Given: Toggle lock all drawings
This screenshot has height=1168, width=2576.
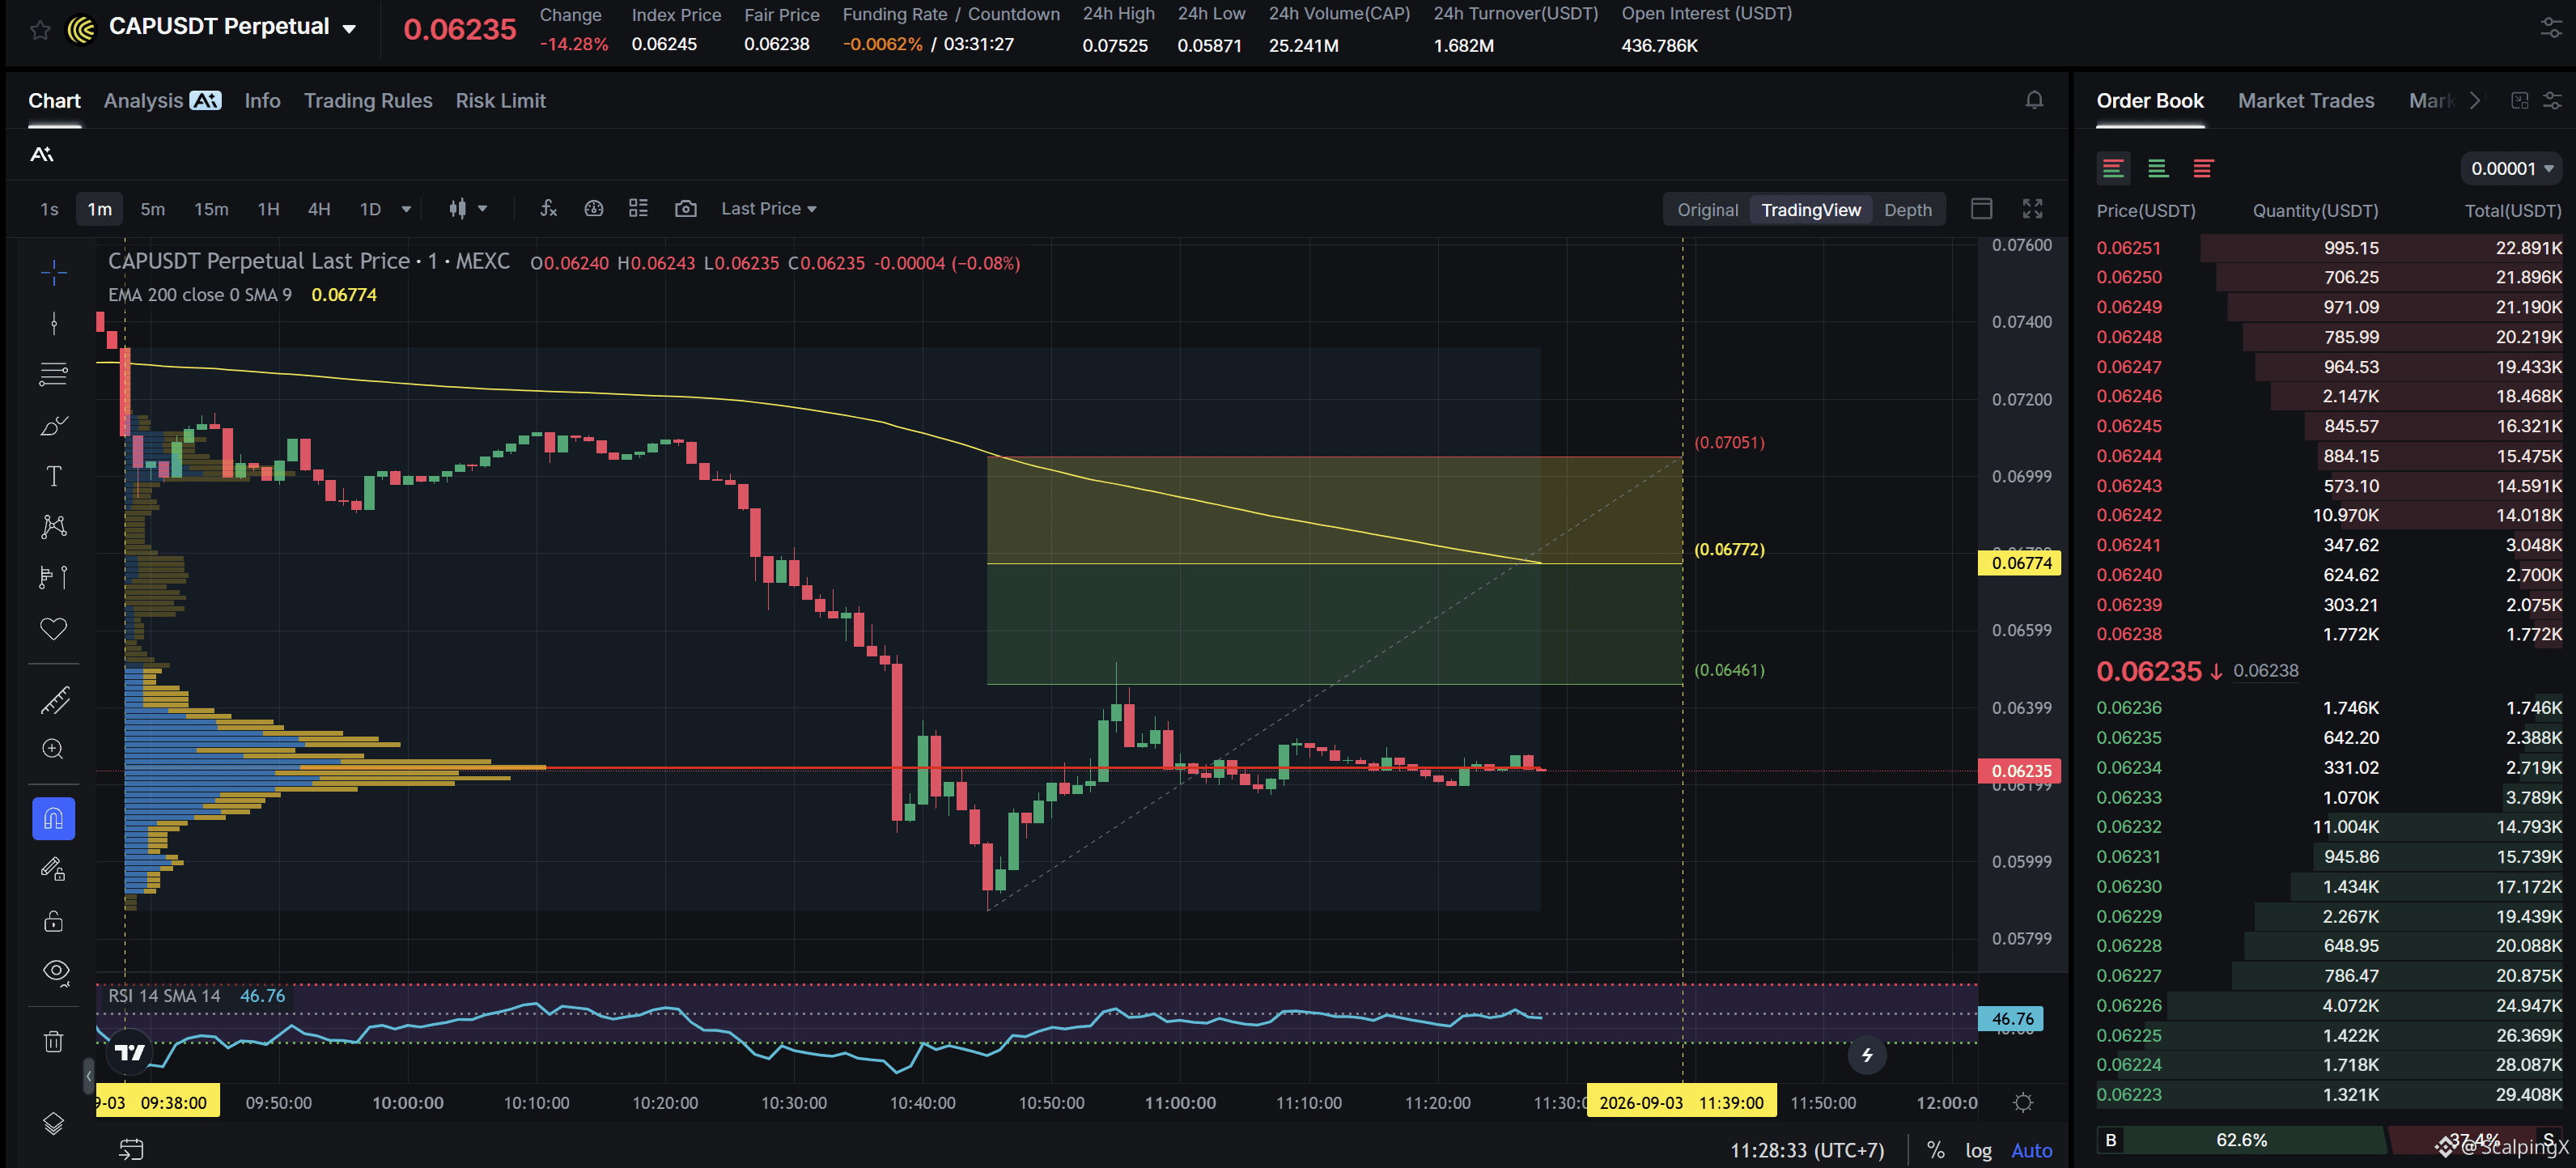Looking at the screenshot, I should click(x=54, y=921).
